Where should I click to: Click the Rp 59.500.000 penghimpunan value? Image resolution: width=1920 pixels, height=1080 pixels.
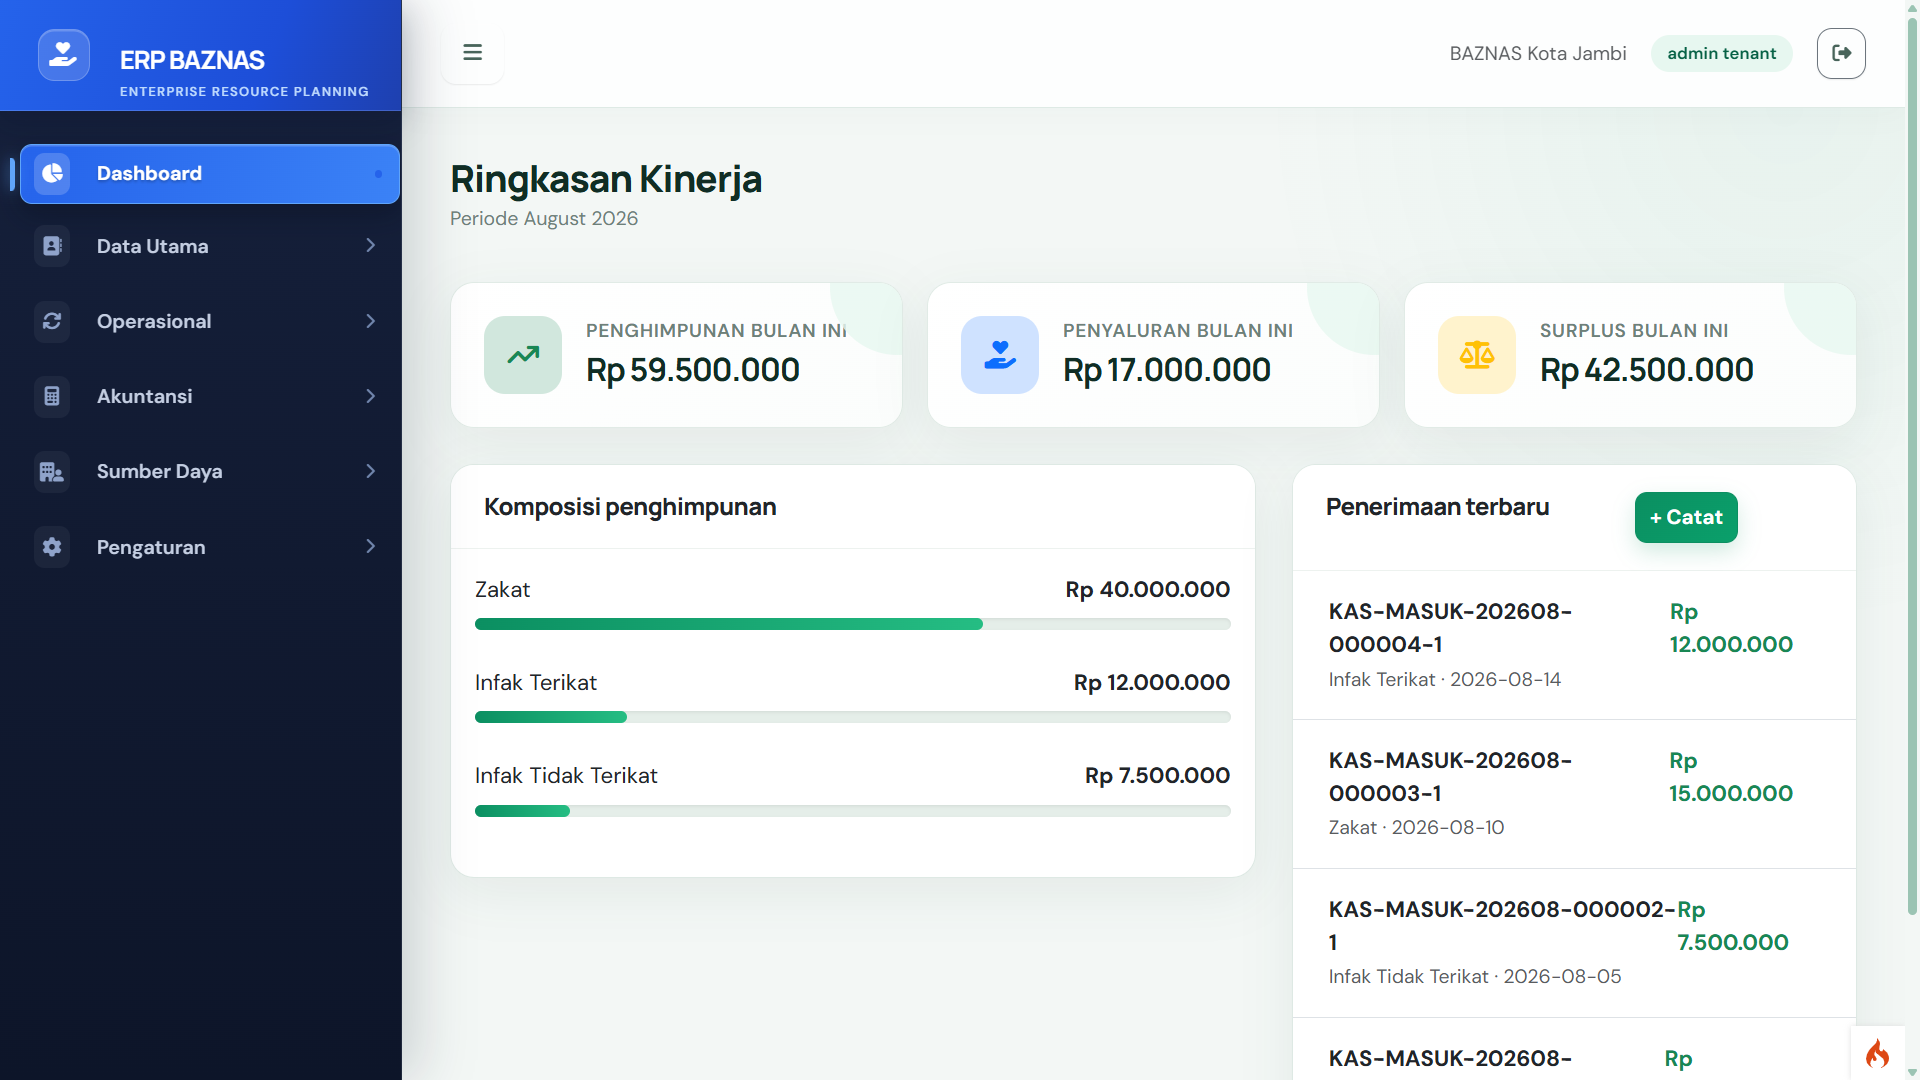[693, 370]
